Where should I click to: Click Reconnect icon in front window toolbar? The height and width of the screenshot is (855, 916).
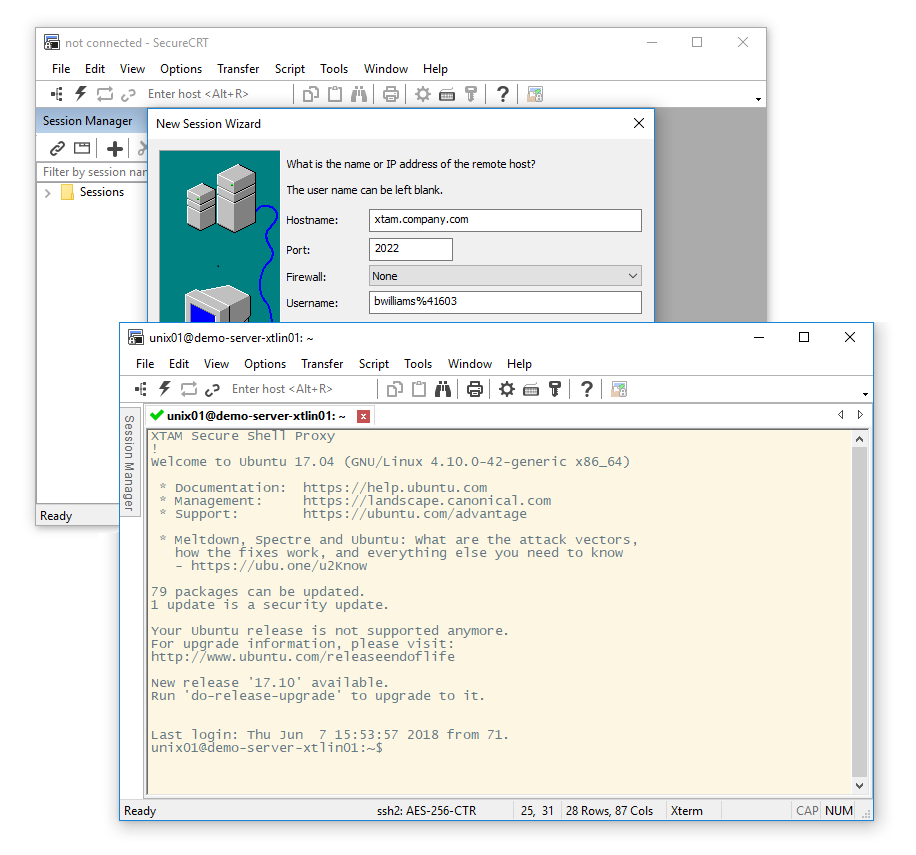(189, 389)
